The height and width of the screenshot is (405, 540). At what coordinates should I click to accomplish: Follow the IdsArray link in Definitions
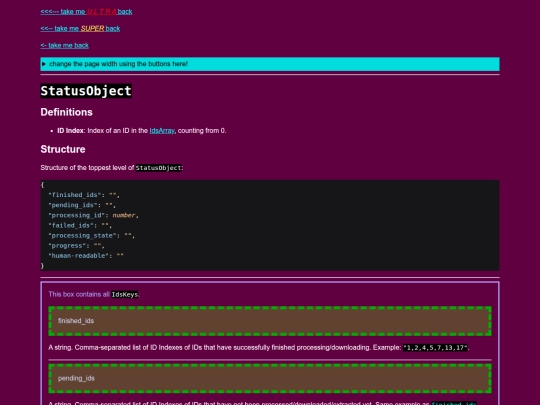(162, 131)
